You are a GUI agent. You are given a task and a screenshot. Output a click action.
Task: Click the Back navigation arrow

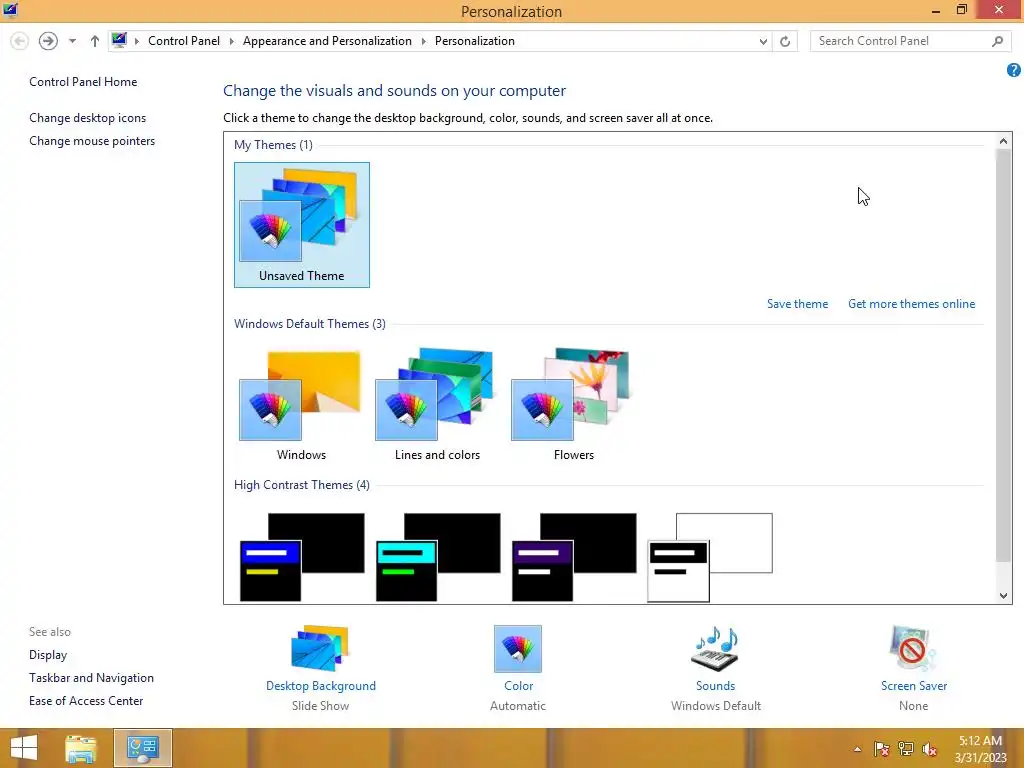click(x=20, y=41)
